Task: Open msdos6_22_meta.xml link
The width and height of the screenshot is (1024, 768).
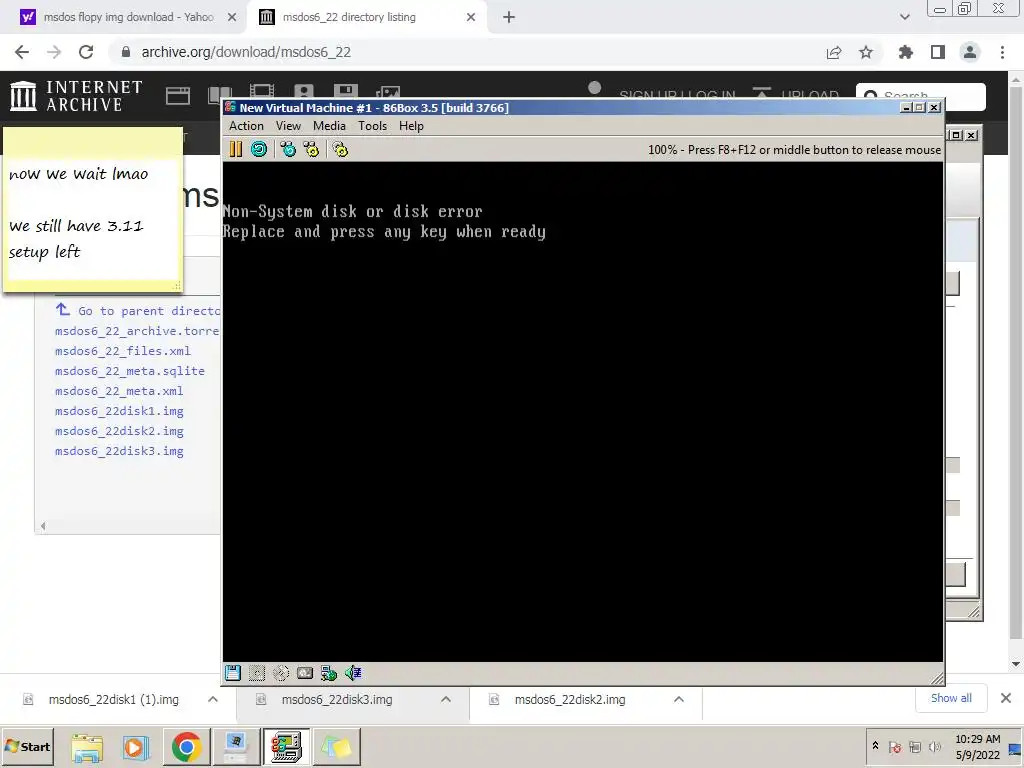Action: point(119,391)
